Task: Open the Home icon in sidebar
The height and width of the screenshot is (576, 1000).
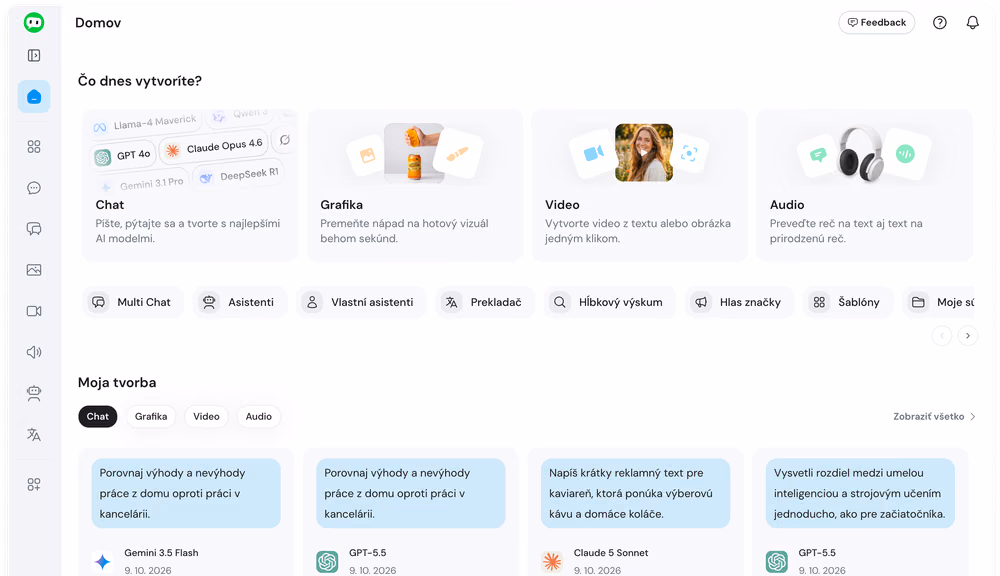Action: pos(34,96)
